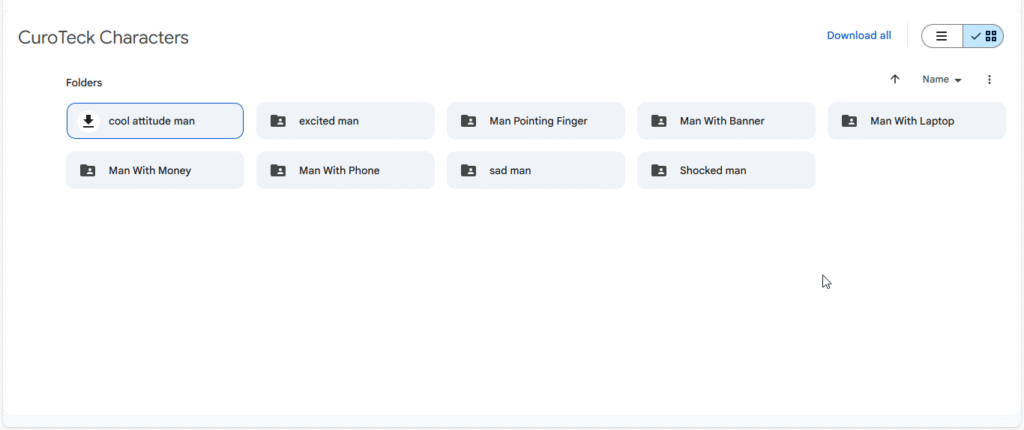Viewport: 1024px width, 430px height.
Task: Click shared folder icon for excited man
Action: (278, 121)
